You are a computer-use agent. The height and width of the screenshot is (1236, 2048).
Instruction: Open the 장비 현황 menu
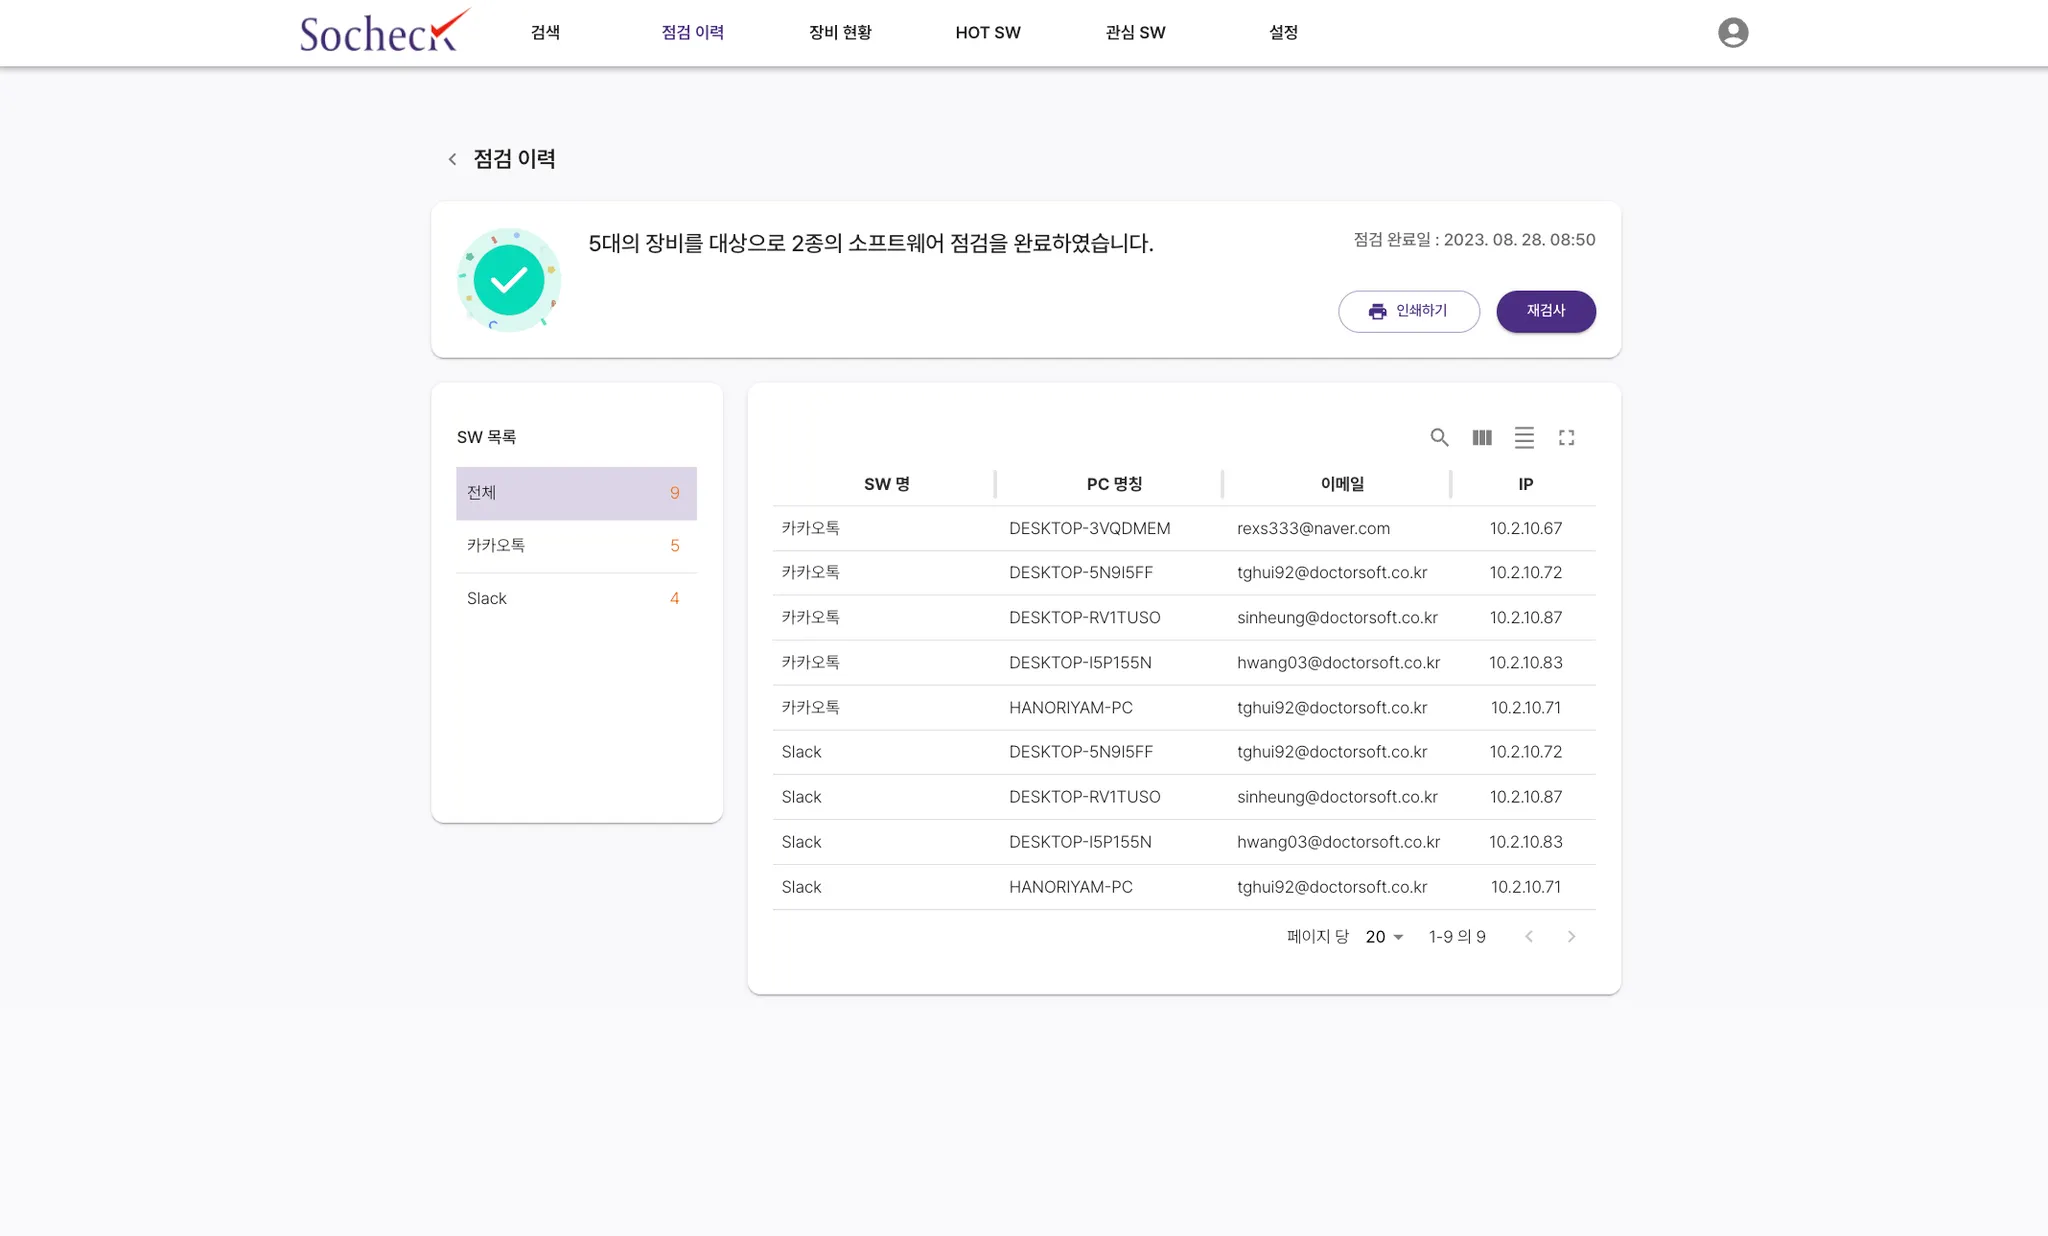(x=840, y=32)
